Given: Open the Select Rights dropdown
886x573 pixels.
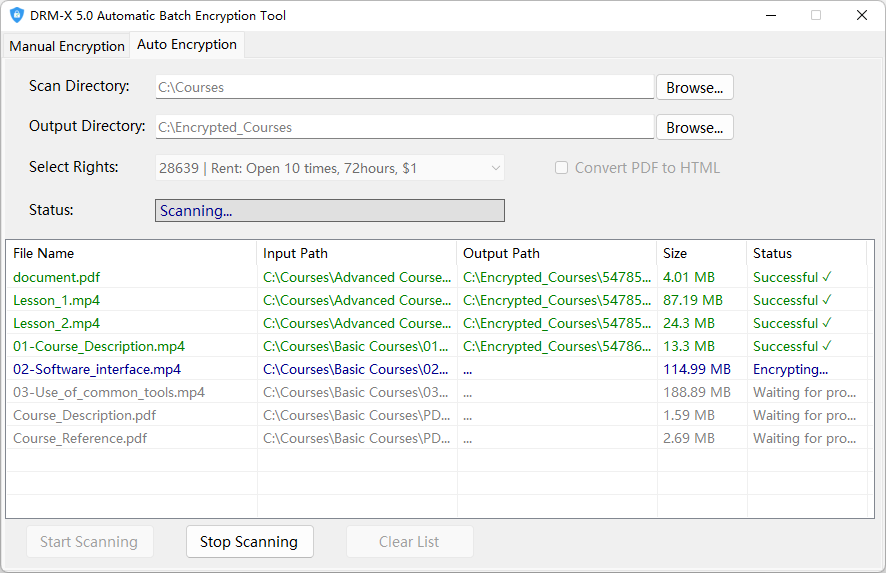Looking at the screenshot, I should pyautogui.click(x=330, y=168).
